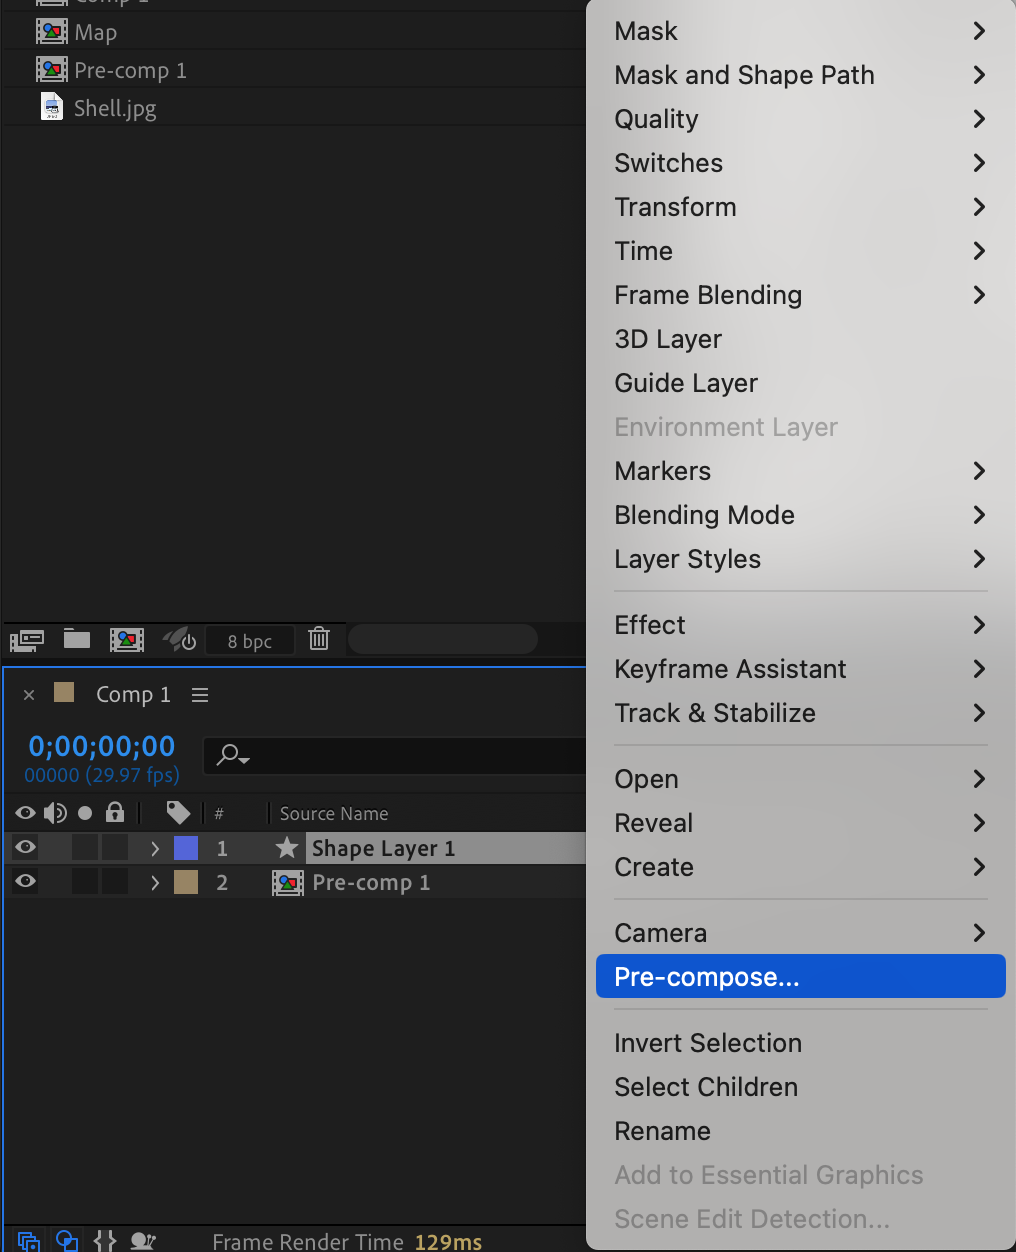
Task: Toggle lock box for Shape Layer 1
Action: pos(115,848)
